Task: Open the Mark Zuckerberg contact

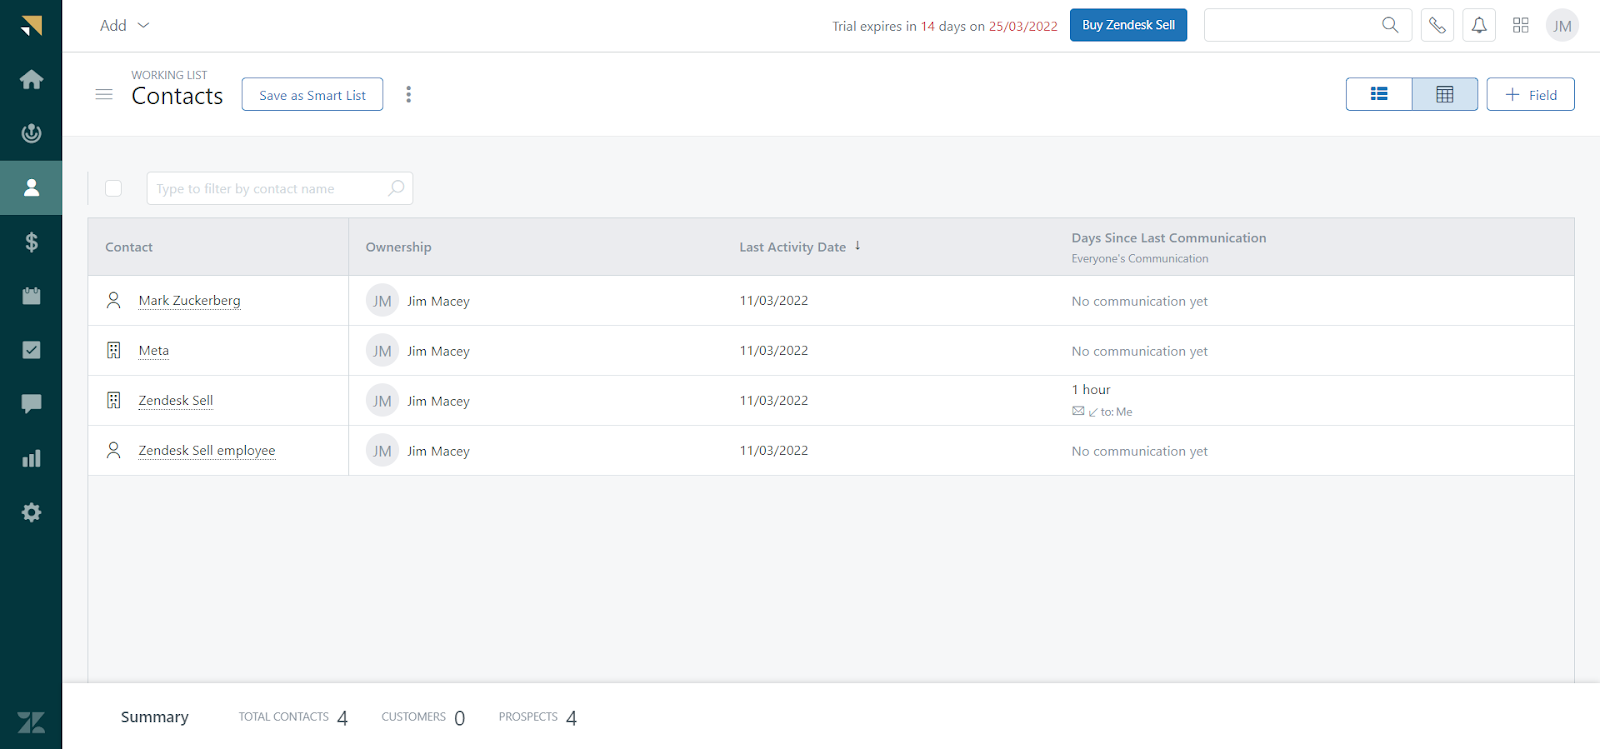Action: [189, 300]
